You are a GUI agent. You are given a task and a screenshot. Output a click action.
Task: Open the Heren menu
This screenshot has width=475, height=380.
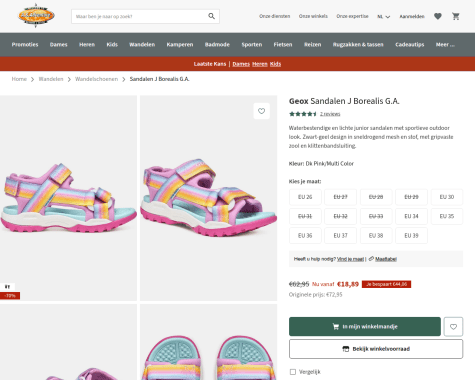pyautogui.click(x=87, y=44)
